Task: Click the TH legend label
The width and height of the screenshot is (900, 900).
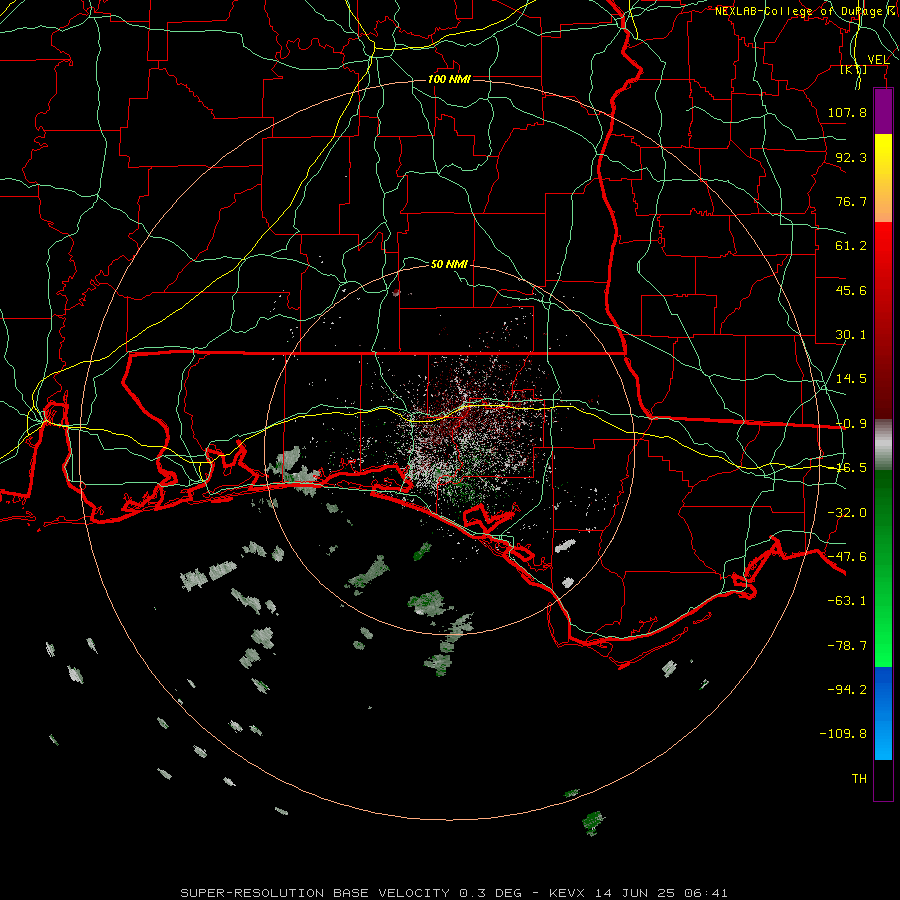Action: 859,779
